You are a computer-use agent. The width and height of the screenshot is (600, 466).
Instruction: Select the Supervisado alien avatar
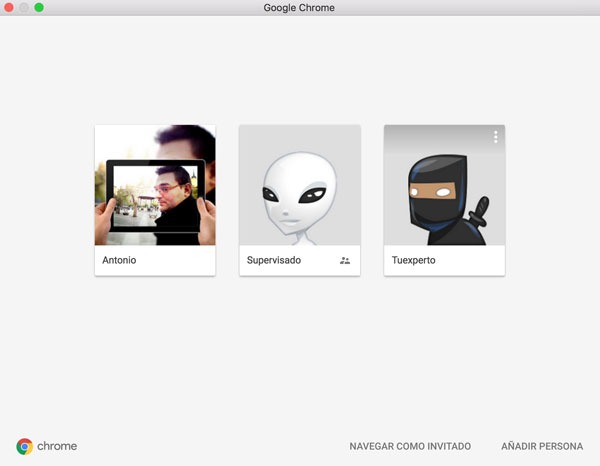300,185
